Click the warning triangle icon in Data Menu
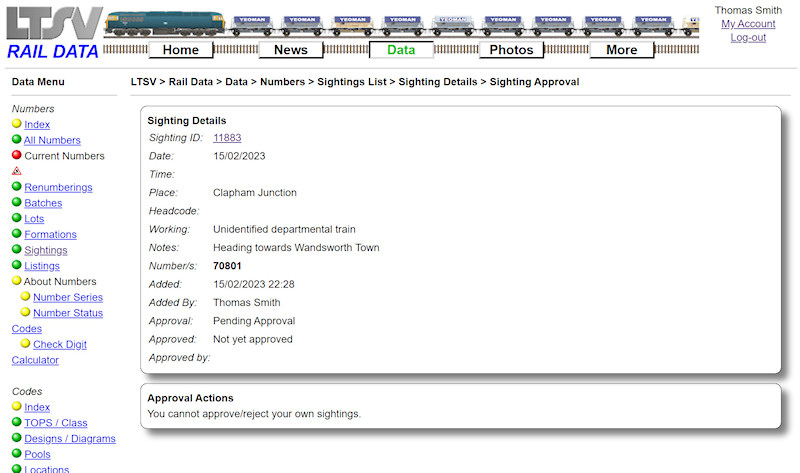Screen dimensions: 800x473 (x=17, y=171)
